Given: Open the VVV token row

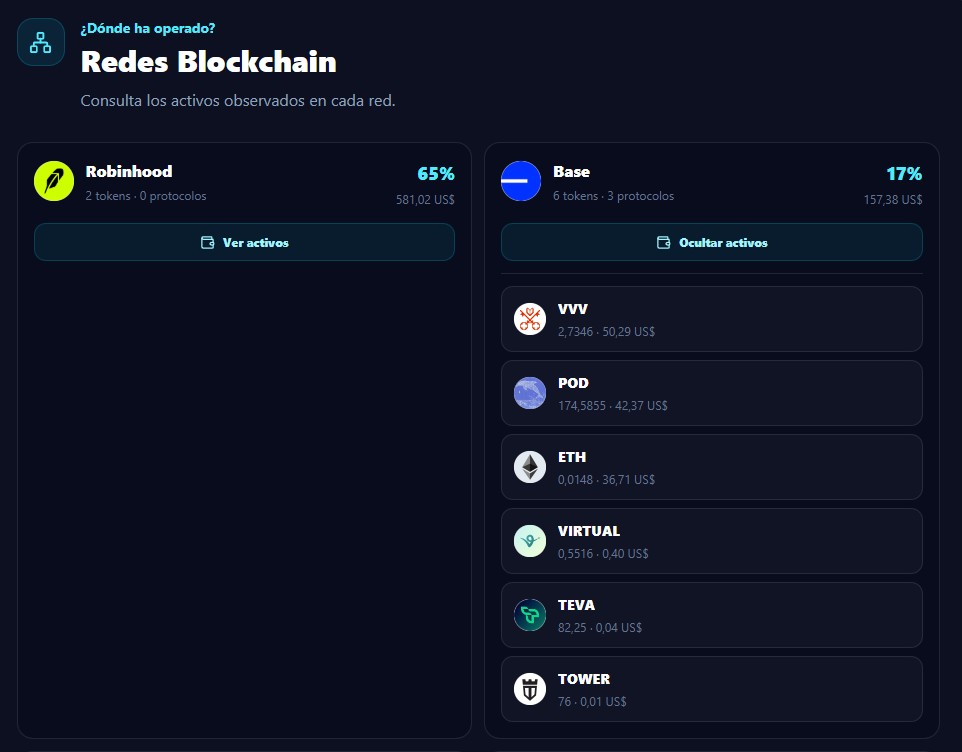Looking at the screenshot, I should coord(712,319).
